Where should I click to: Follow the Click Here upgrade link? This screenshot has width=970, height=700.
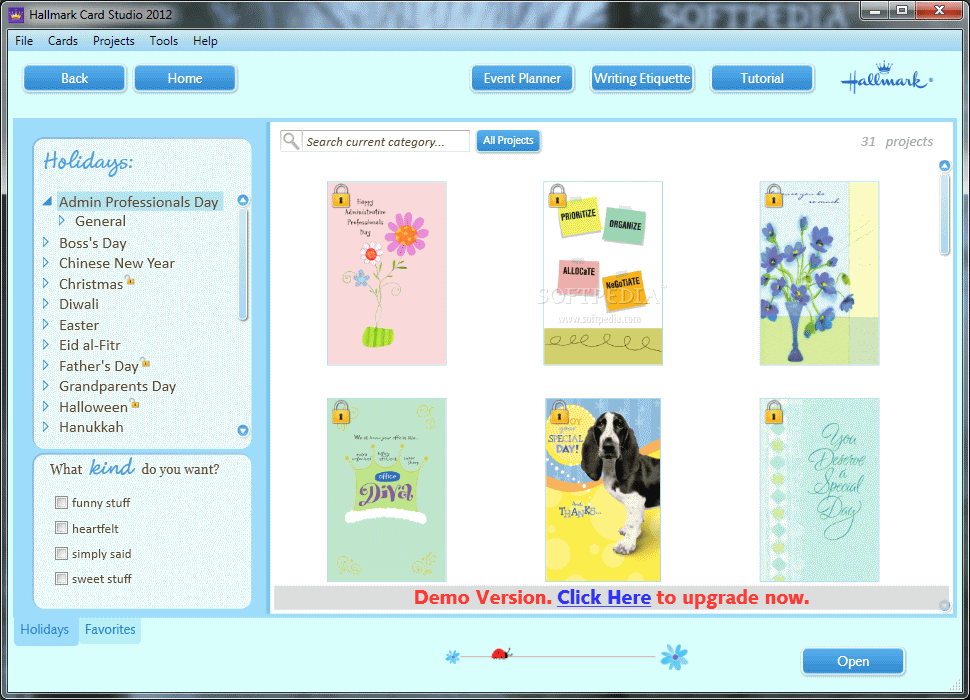604,597
